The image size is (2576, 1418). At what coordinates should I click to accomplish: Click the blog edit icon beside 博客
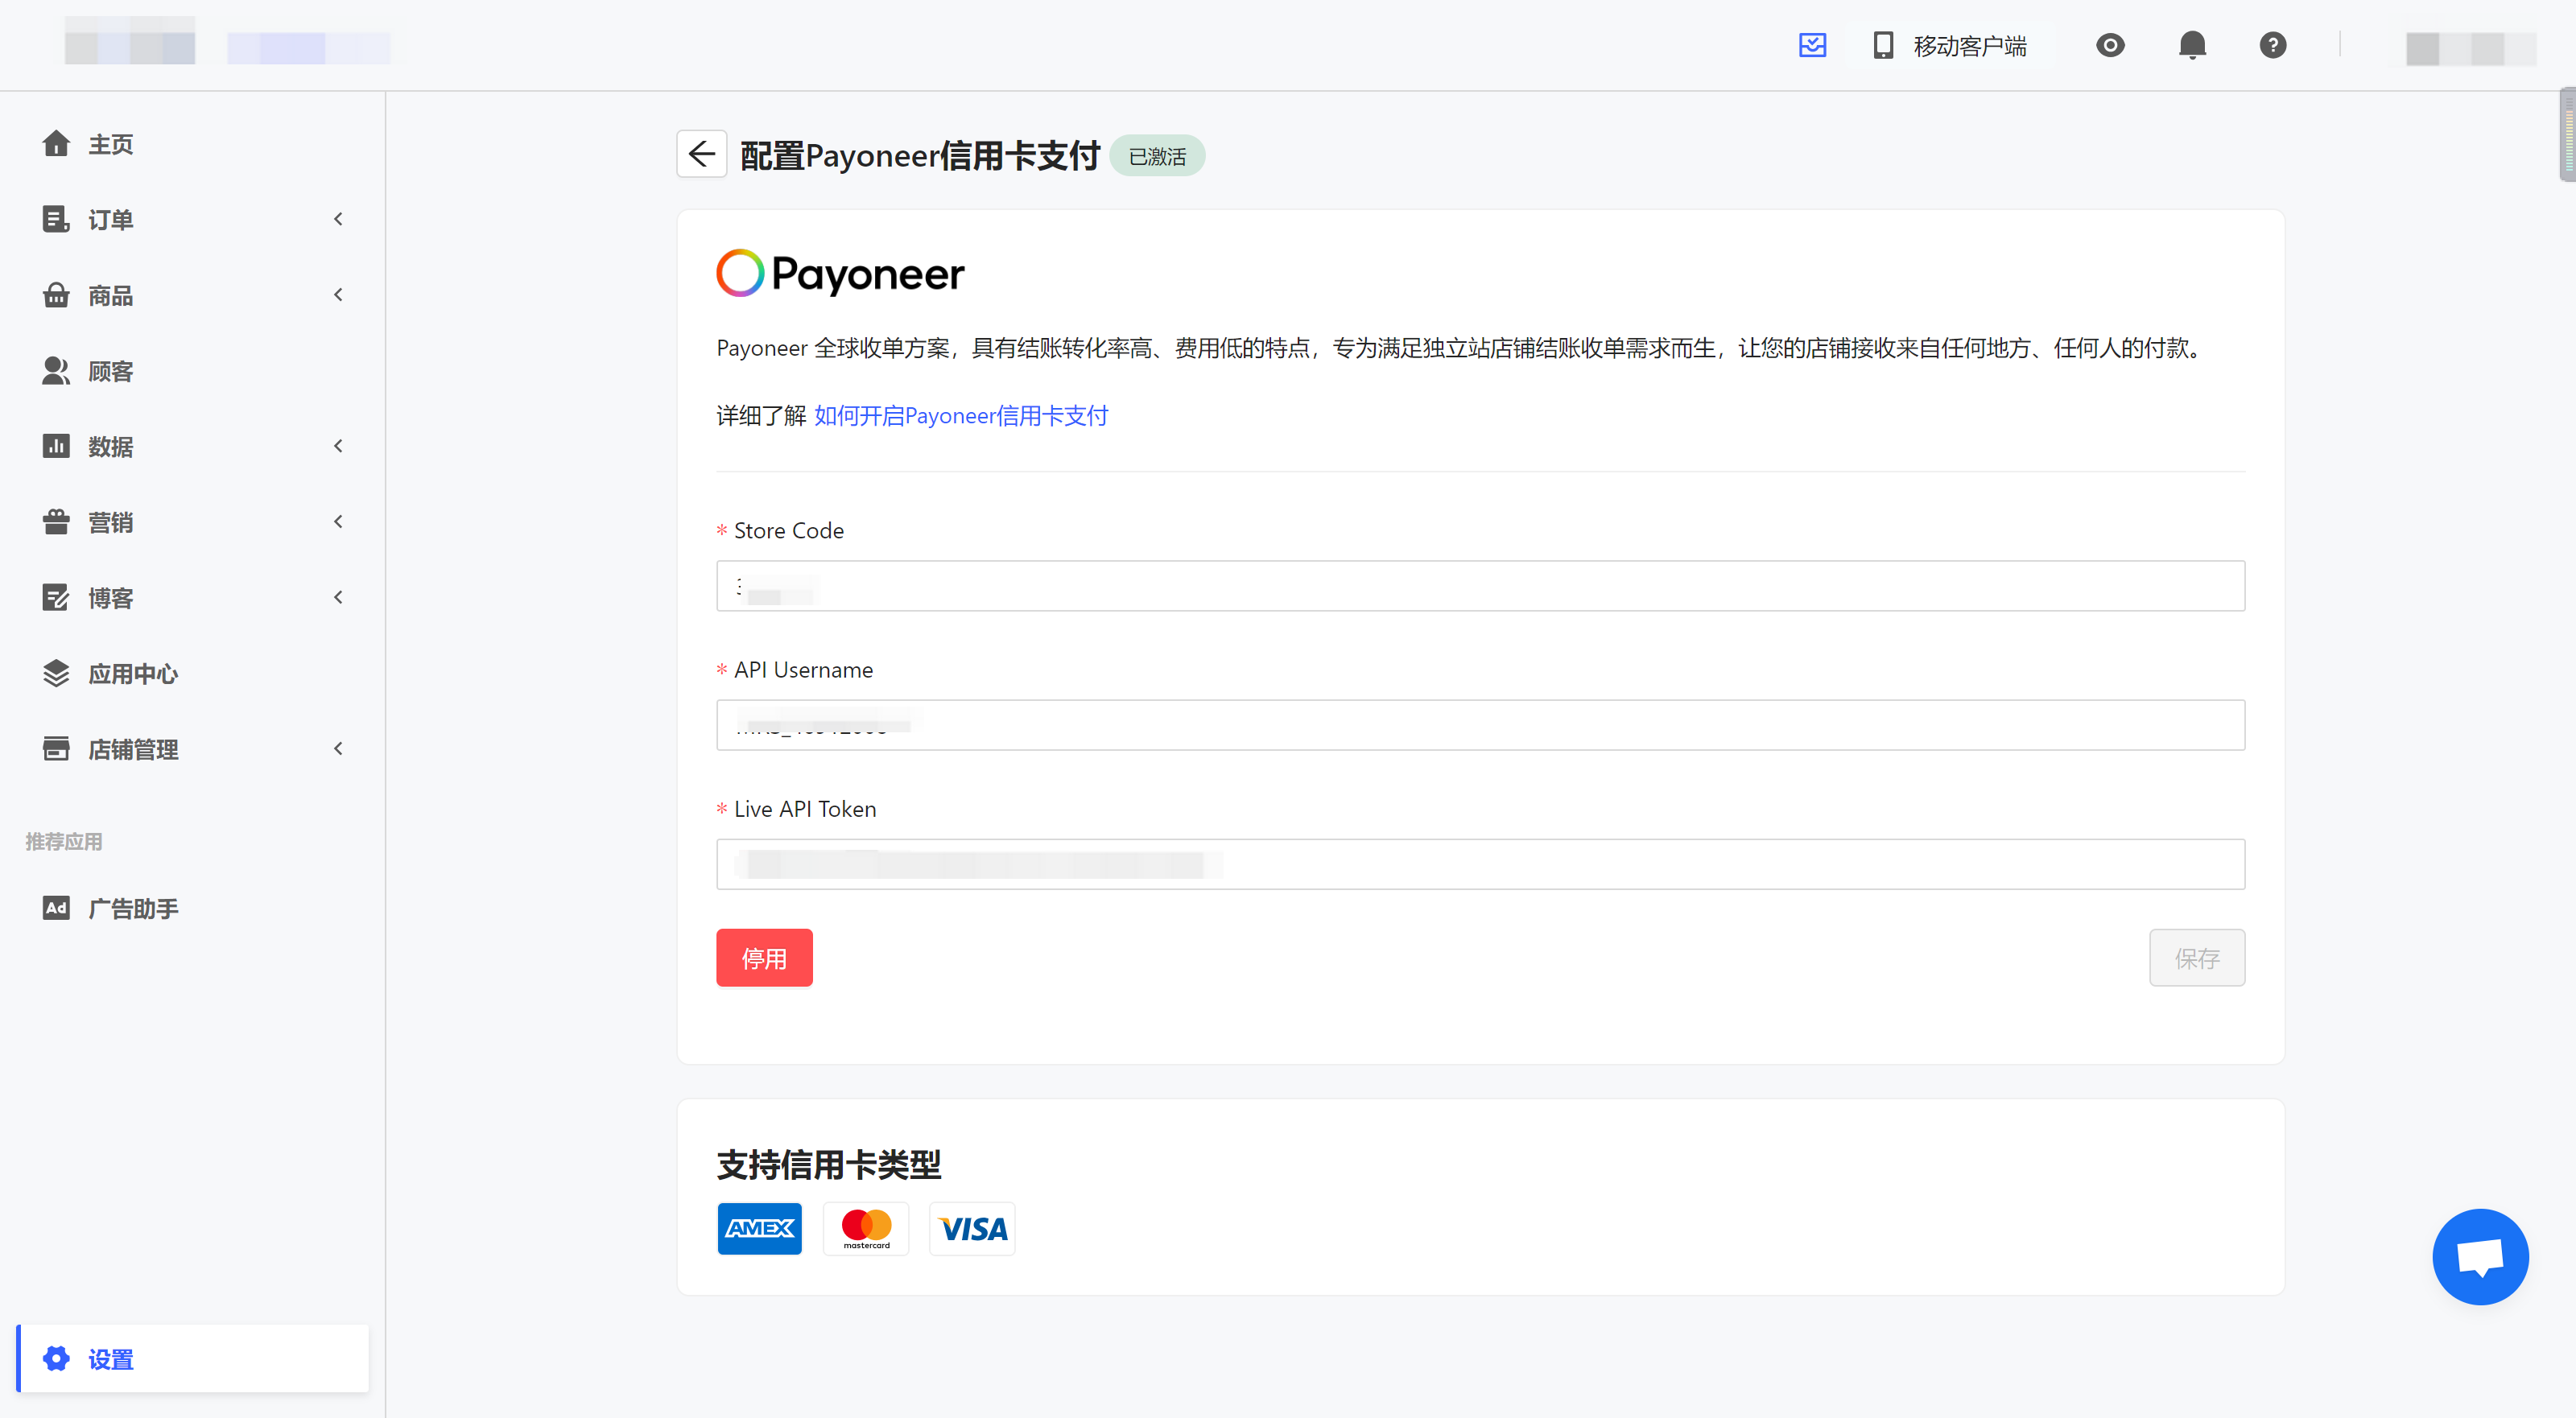pos(56,598)
